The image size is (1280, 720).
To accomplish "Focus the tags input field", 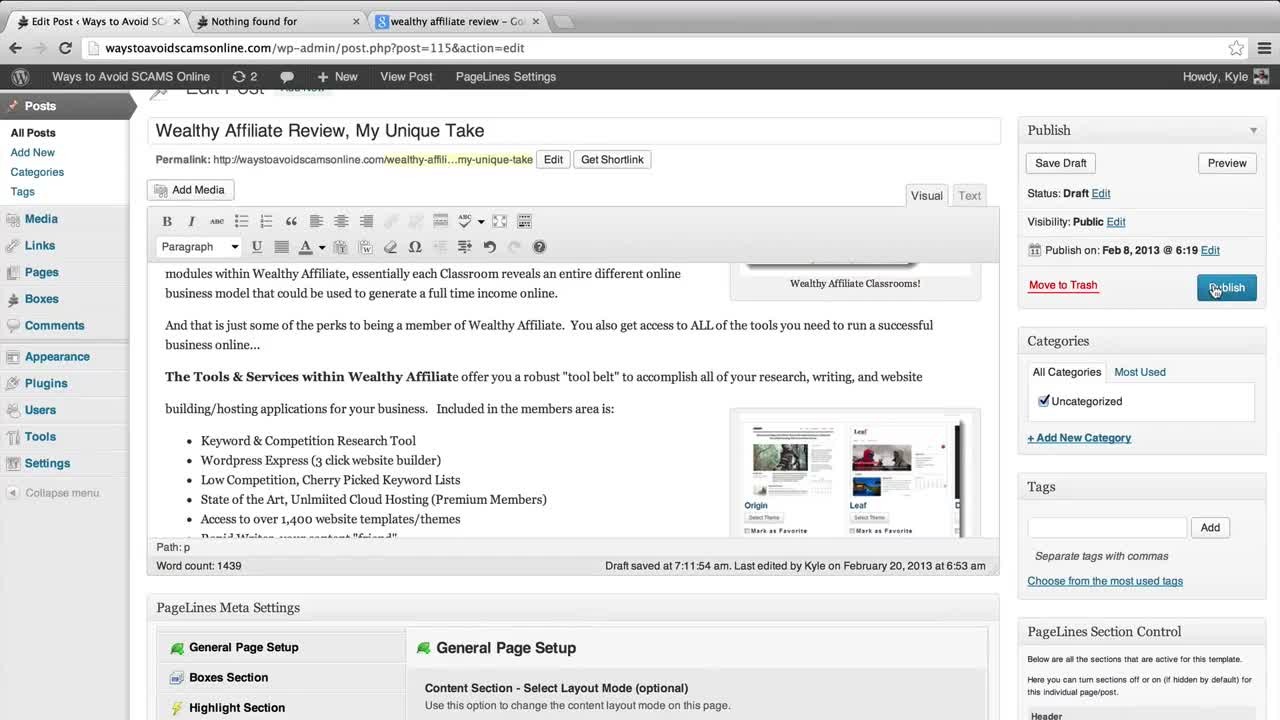I will 1107,527.
